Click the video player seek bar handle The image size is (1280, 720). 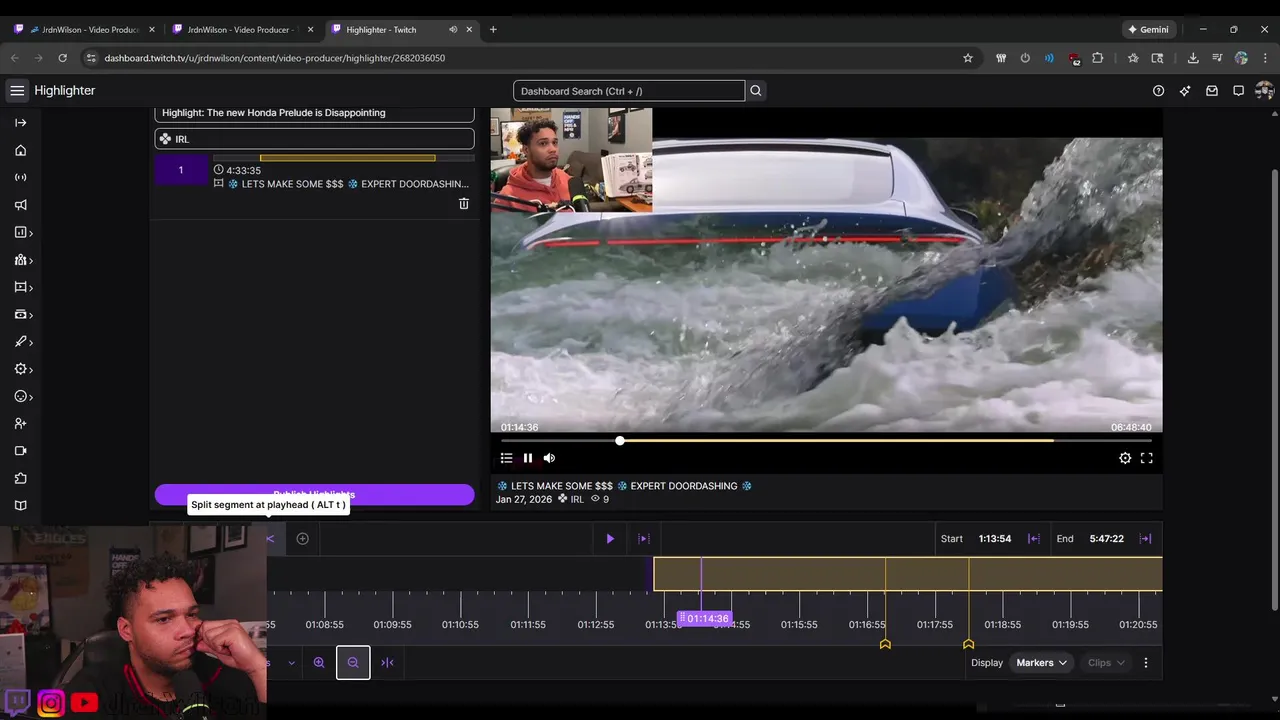pos(620,440)
